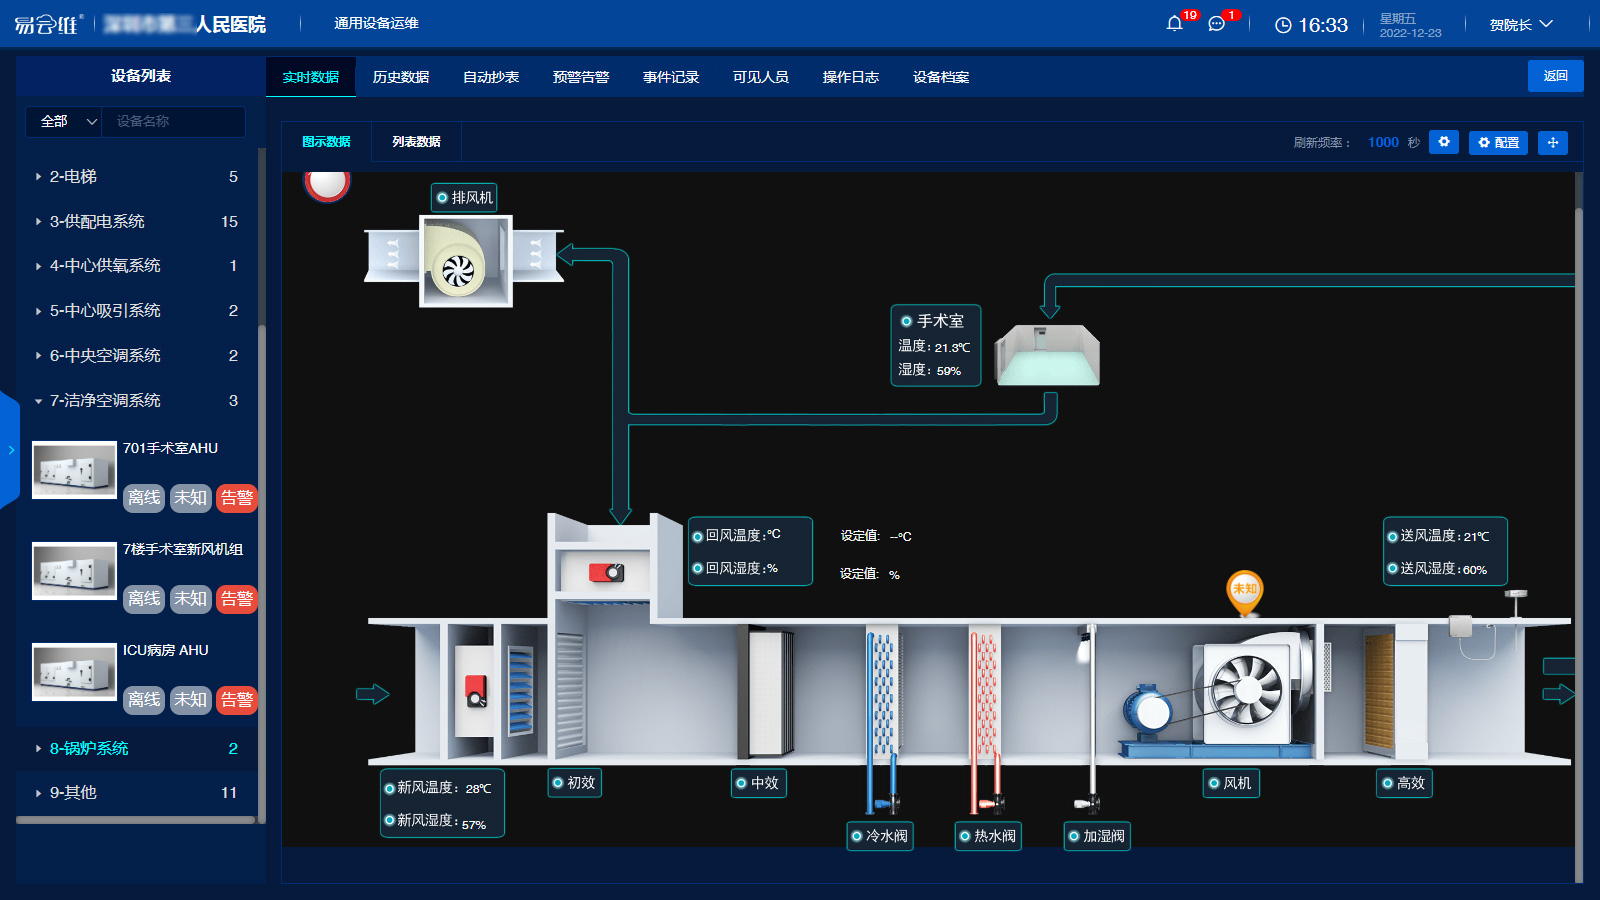1600x900 pixels.
Task: Click the orange 未知 status marker
Action: point(1244,590)
